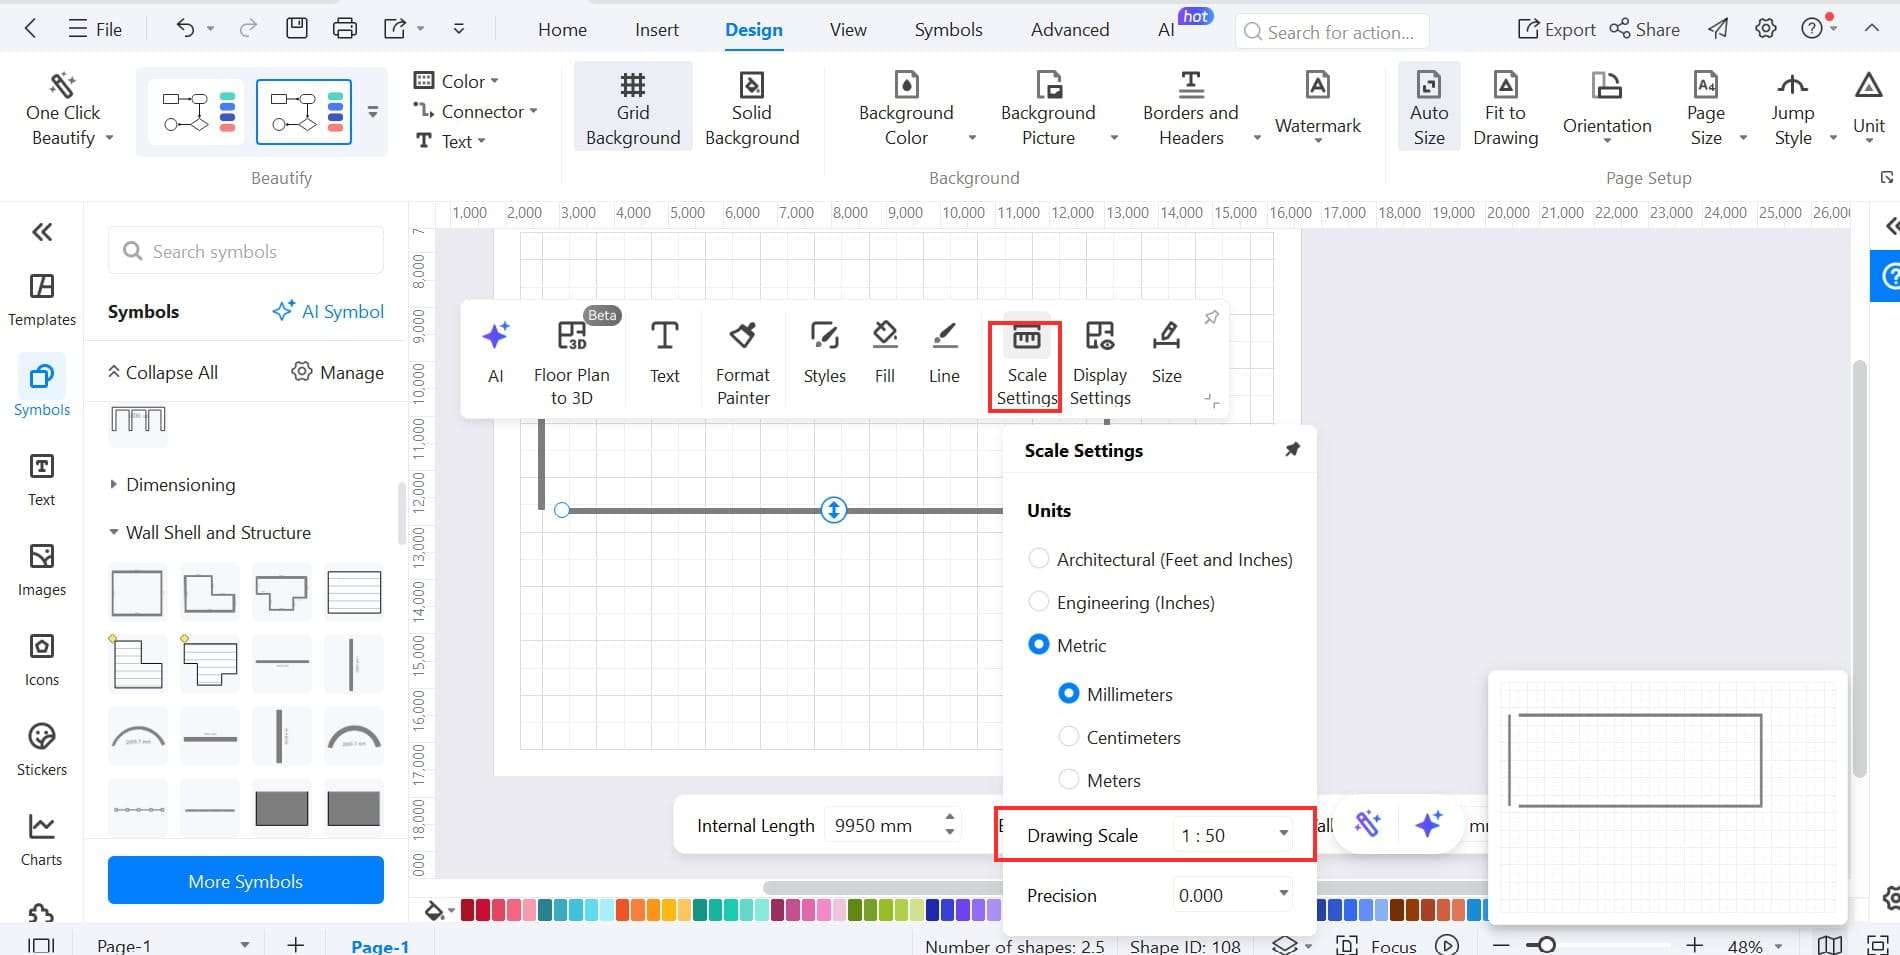Select Format Painter in floating toolbar
The width and height of the screenshot is (1900, 955).
click(743, 364)
